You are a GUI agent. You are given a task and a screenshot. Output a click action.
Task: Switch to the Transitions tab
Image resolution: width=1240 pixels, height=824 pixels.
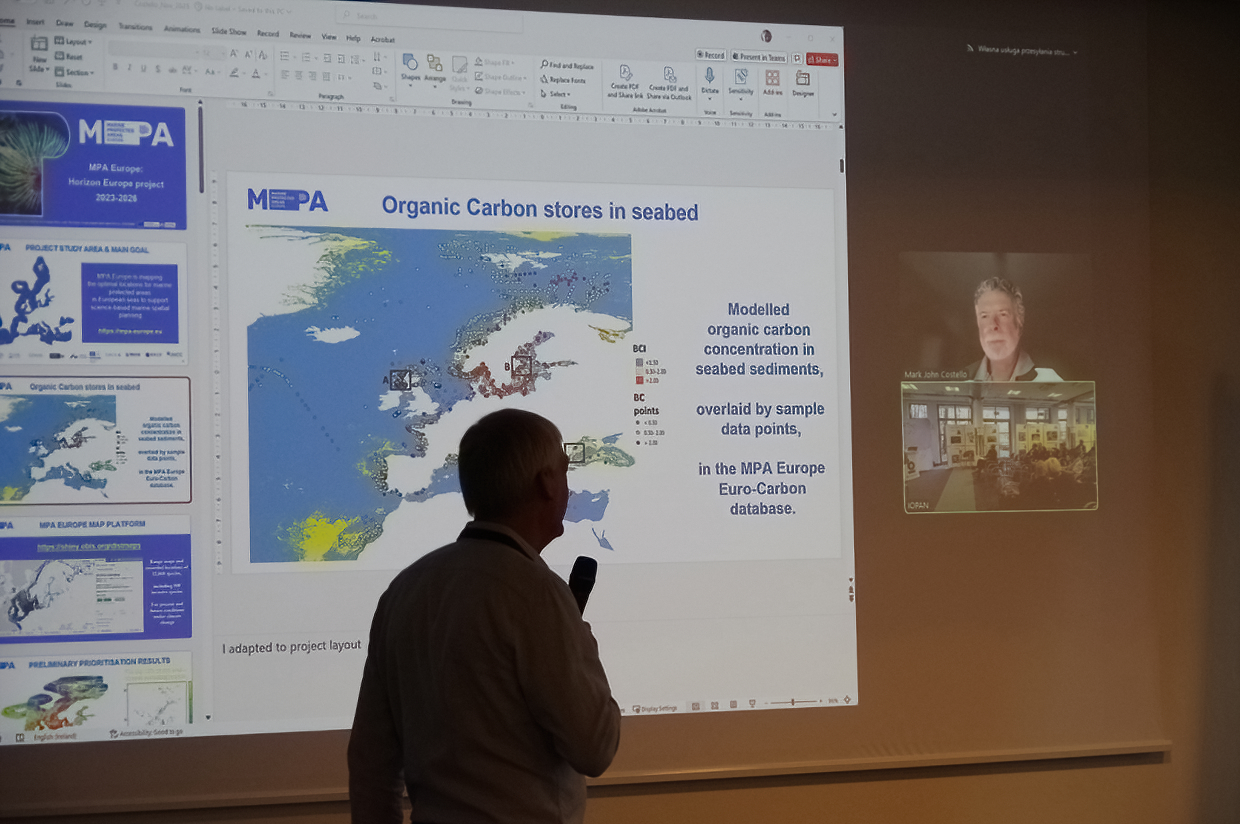click(135, 27)
